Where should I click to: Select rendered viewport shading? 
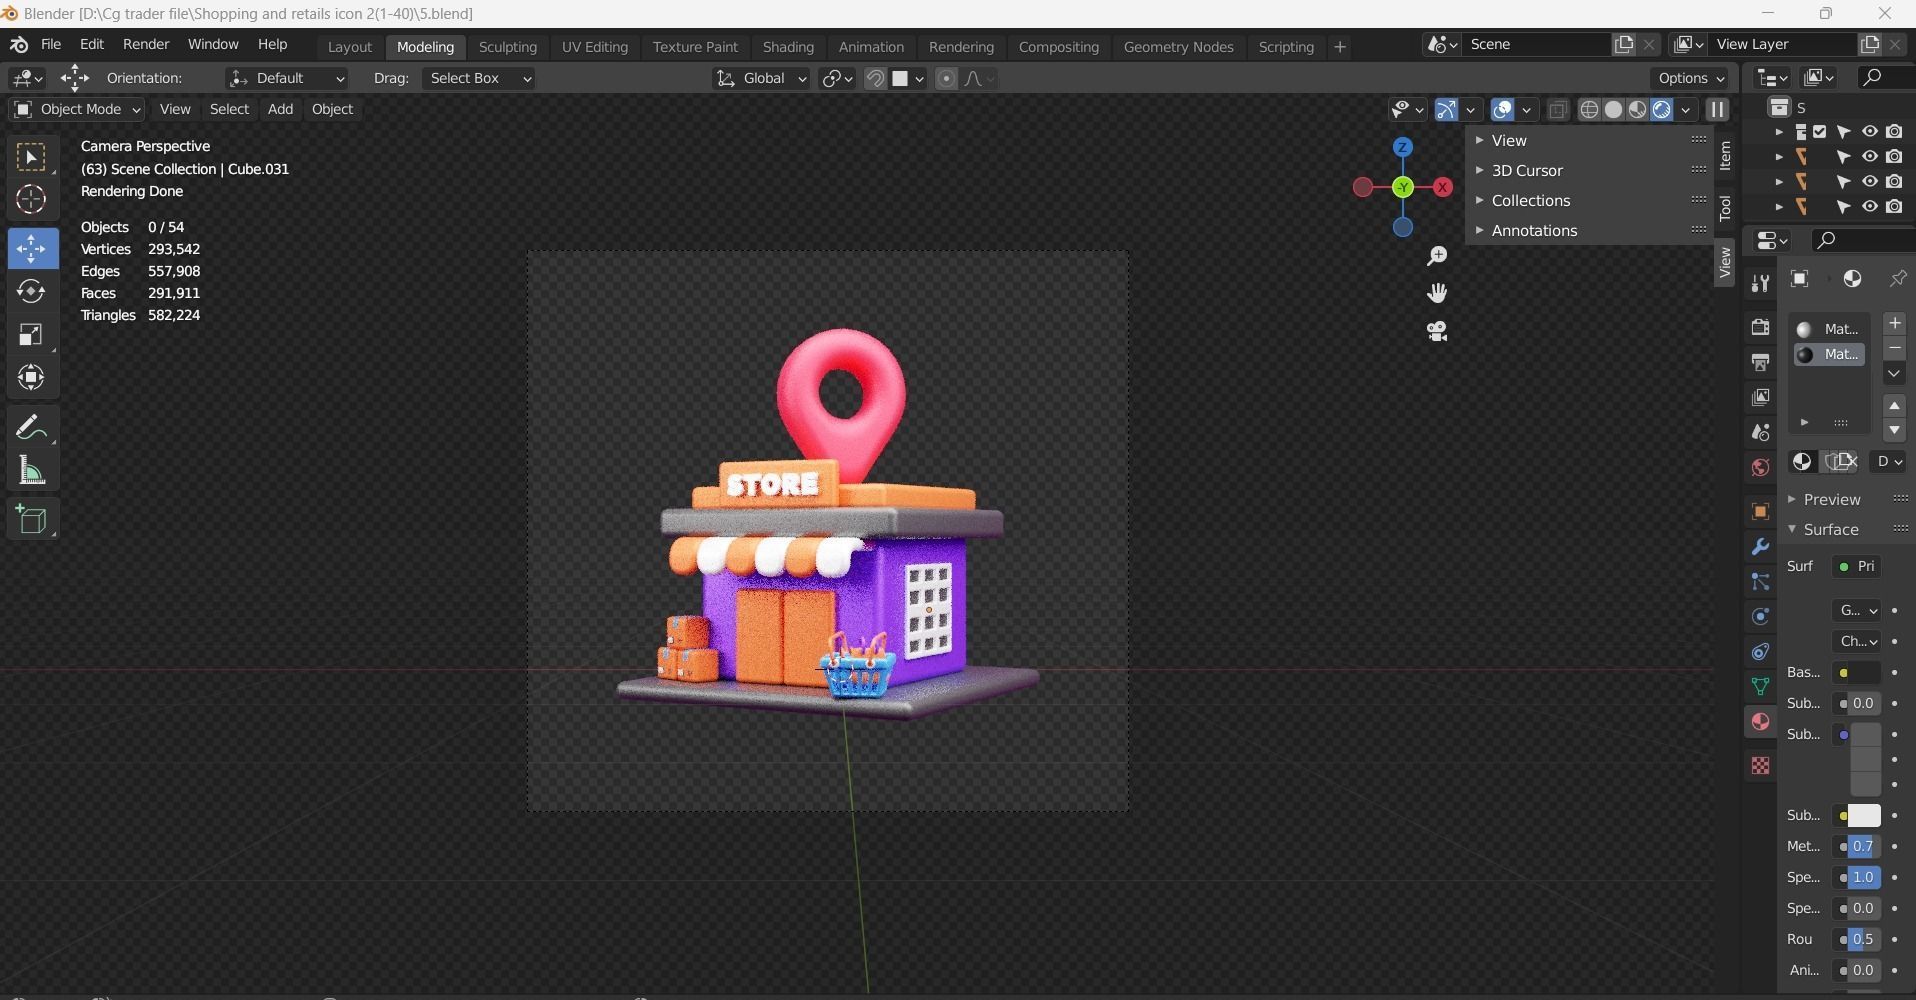(1661, 110)
